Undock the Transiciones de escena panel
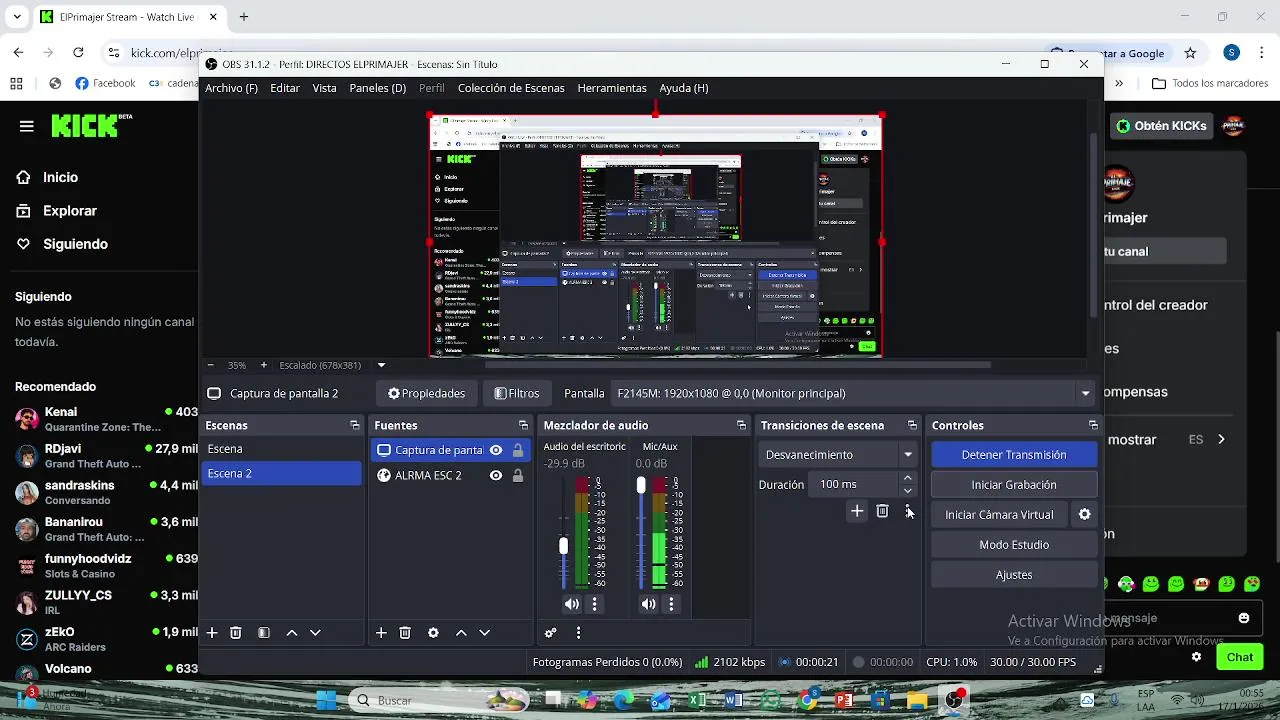 (912, 426)
